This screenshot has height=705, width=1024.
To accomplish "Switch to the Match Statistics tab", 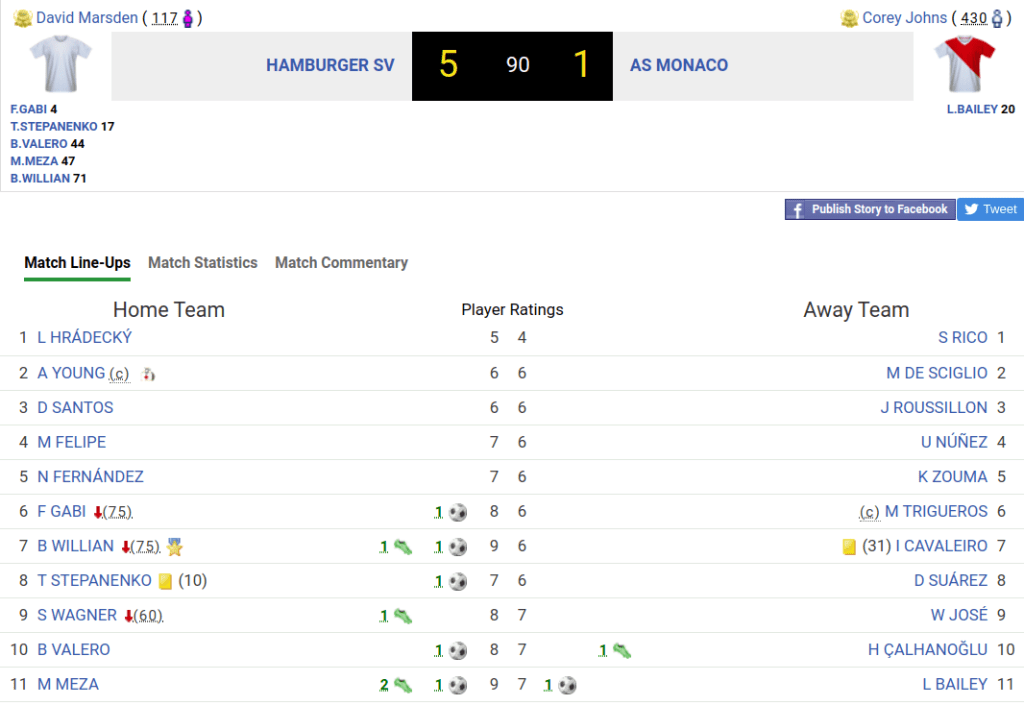I will click(202, 263).
